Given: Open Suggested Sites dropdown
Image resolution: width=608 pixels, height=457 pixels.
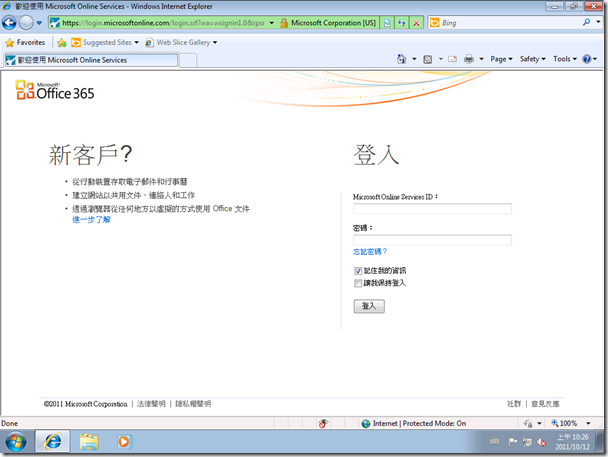Looking at the screenshot, I should 105,42.
